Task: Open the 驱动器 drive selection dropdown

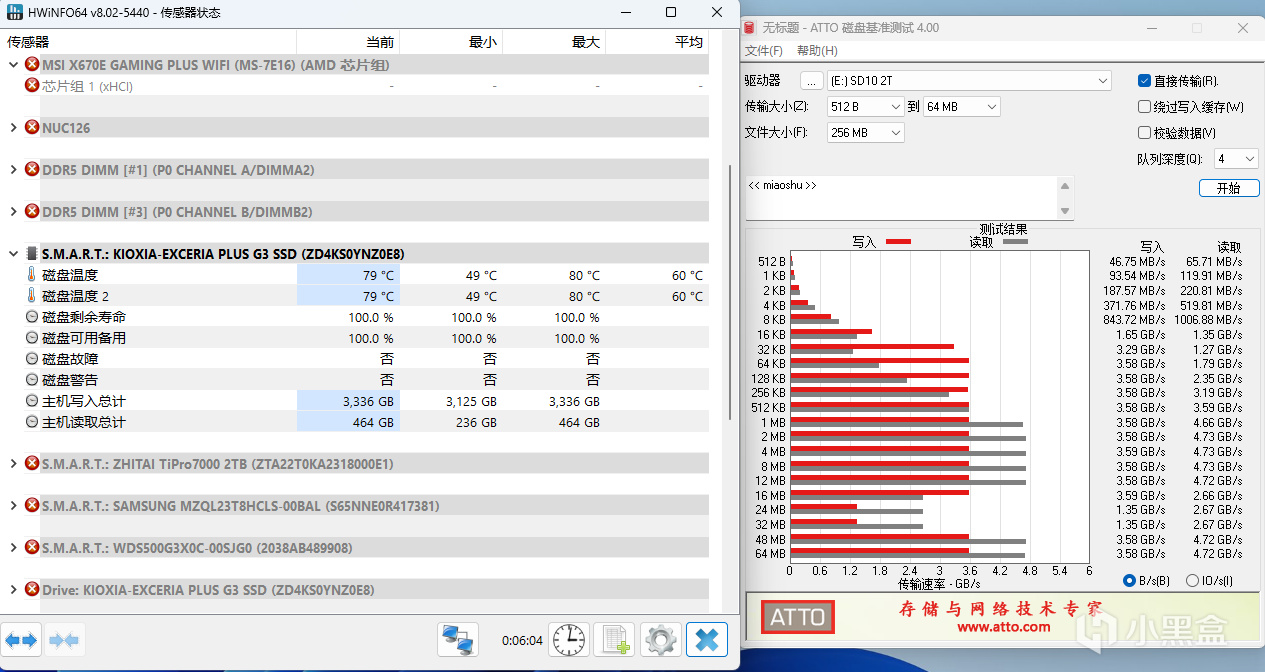Action: 969,81
